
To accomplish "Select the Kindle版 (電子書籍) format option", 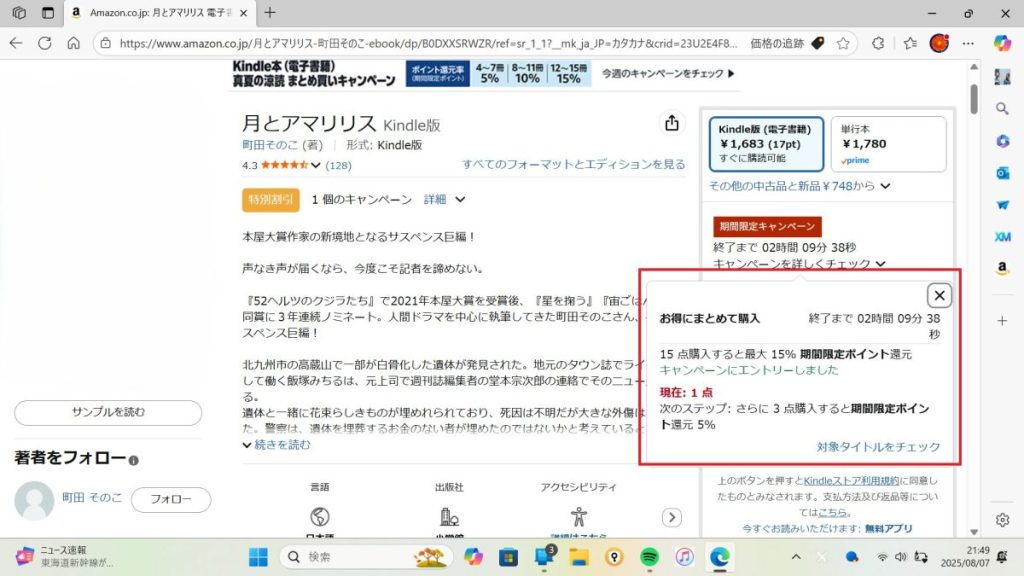I will 766,144.
